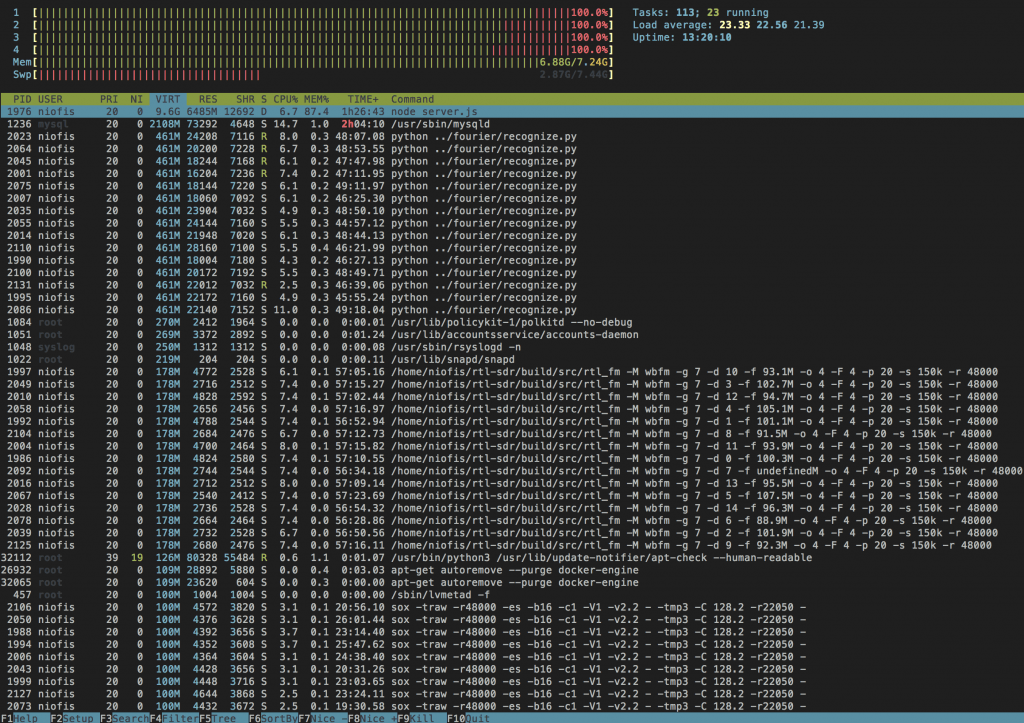Select the apt-get autoremove row with PID 32065
The height and width of the screenshot is (723, 1024).
click(512, 583)
